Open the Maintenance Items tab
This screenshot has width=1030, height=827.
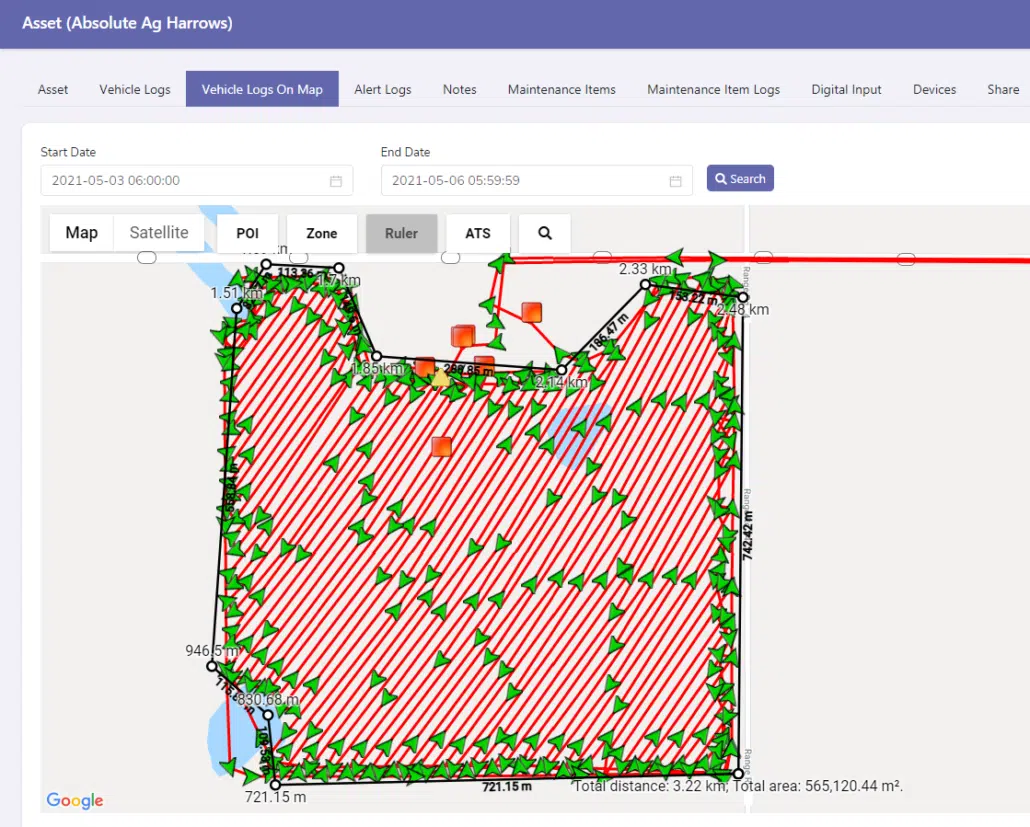pos(561,89)
